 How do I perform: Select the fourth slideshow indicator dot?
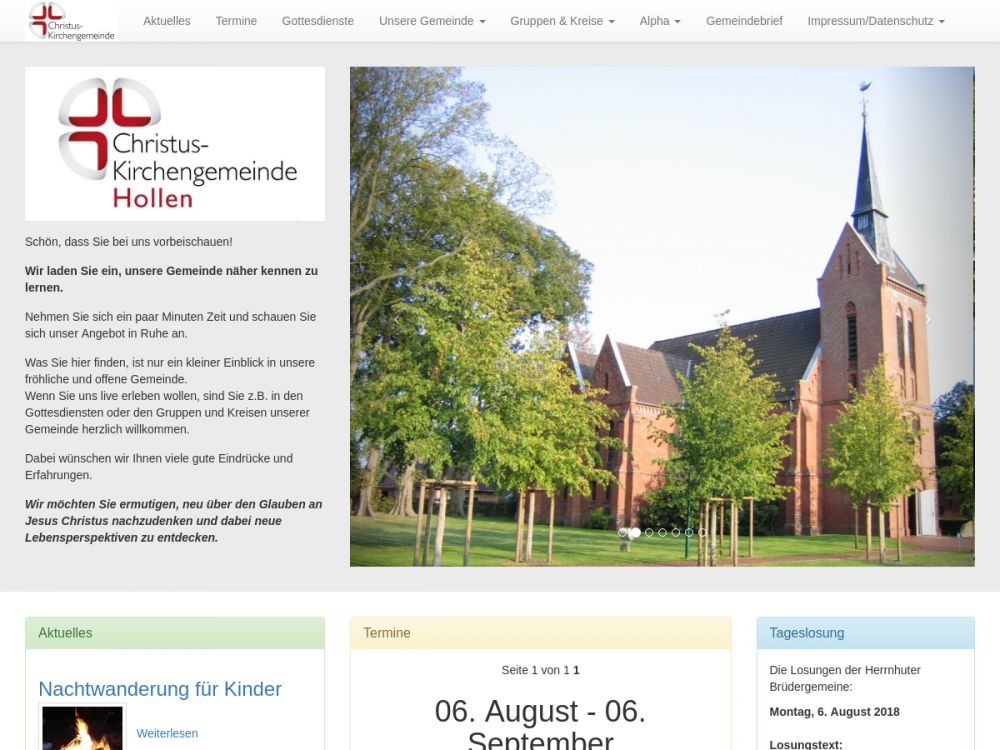click(662, 533)
